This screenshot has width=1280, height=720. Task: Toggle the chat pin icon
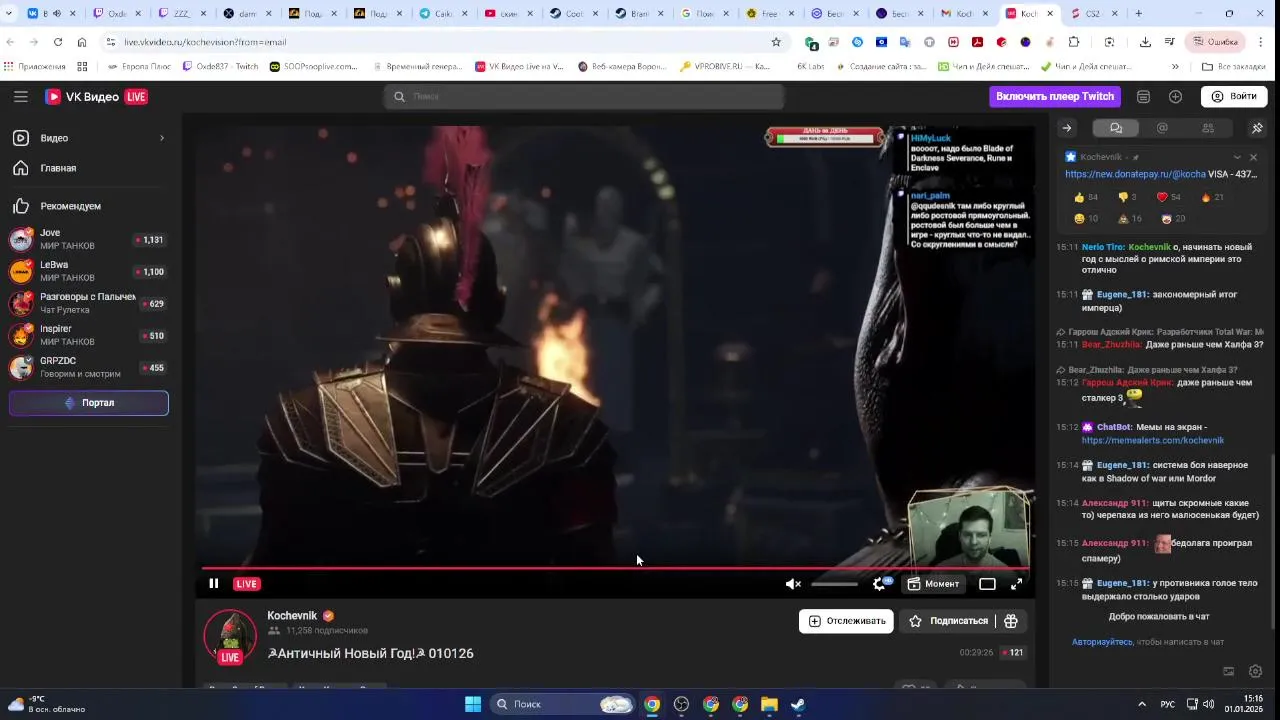pyautogui.click(x=1257, y=128)
